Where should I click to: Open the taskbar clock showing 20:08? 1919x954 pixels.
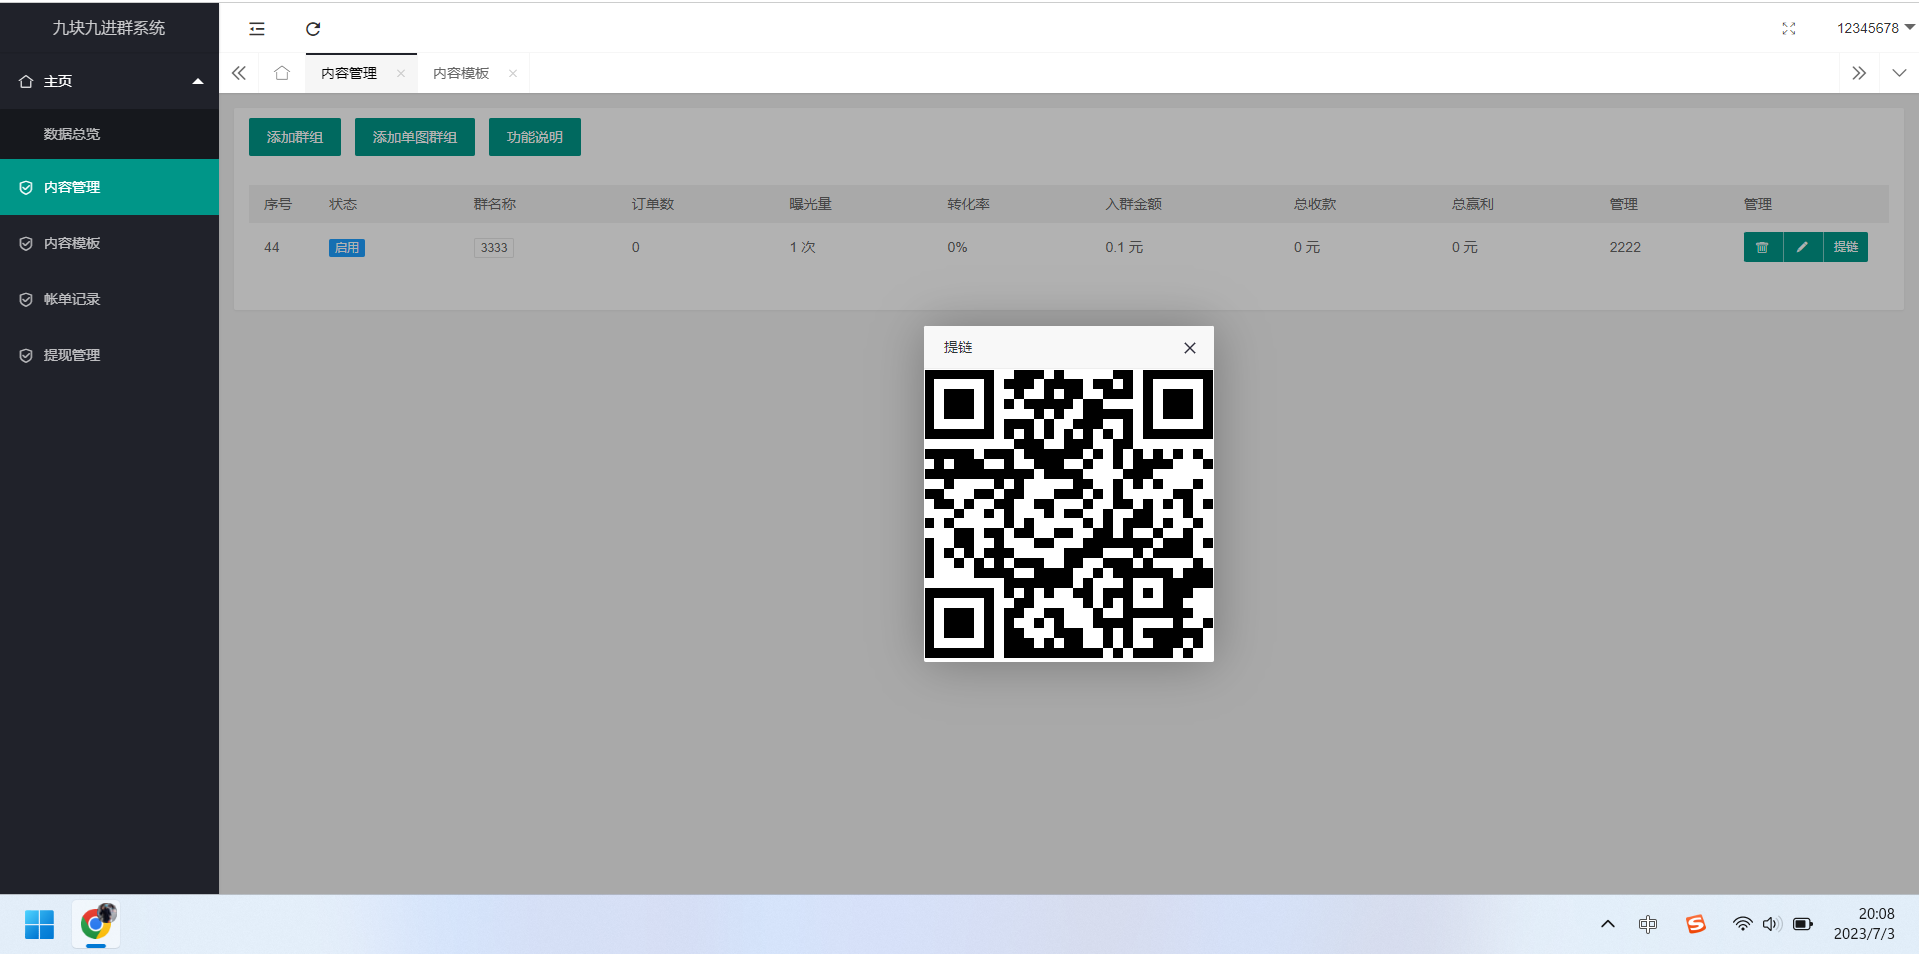(x=1865, y=924)
